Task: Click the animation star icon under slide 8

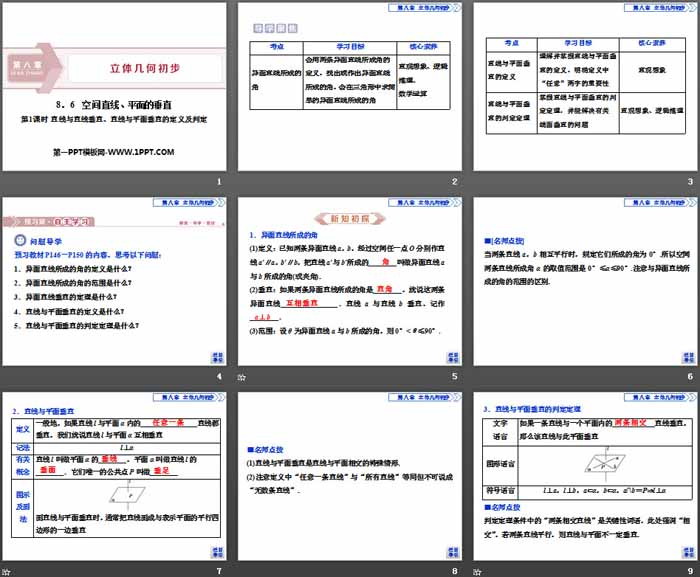Action: [242, 571]
